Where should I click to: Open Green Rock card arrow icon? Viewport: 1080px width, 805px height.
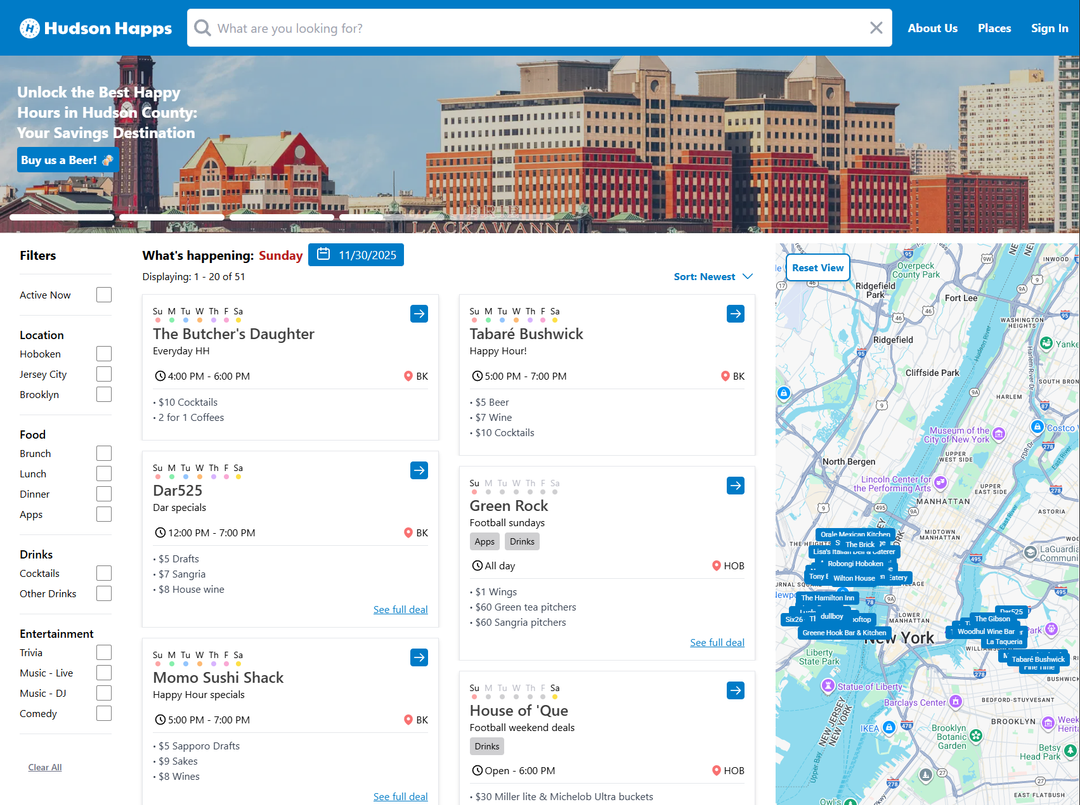click(736, 486)
